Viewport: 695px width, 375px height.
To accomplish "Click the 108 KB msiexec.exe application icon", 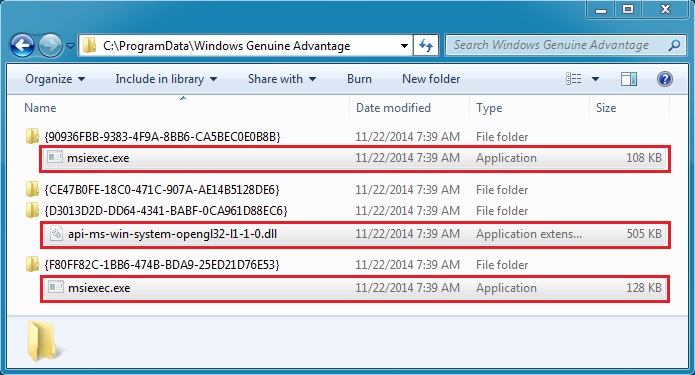I will 55,157.
